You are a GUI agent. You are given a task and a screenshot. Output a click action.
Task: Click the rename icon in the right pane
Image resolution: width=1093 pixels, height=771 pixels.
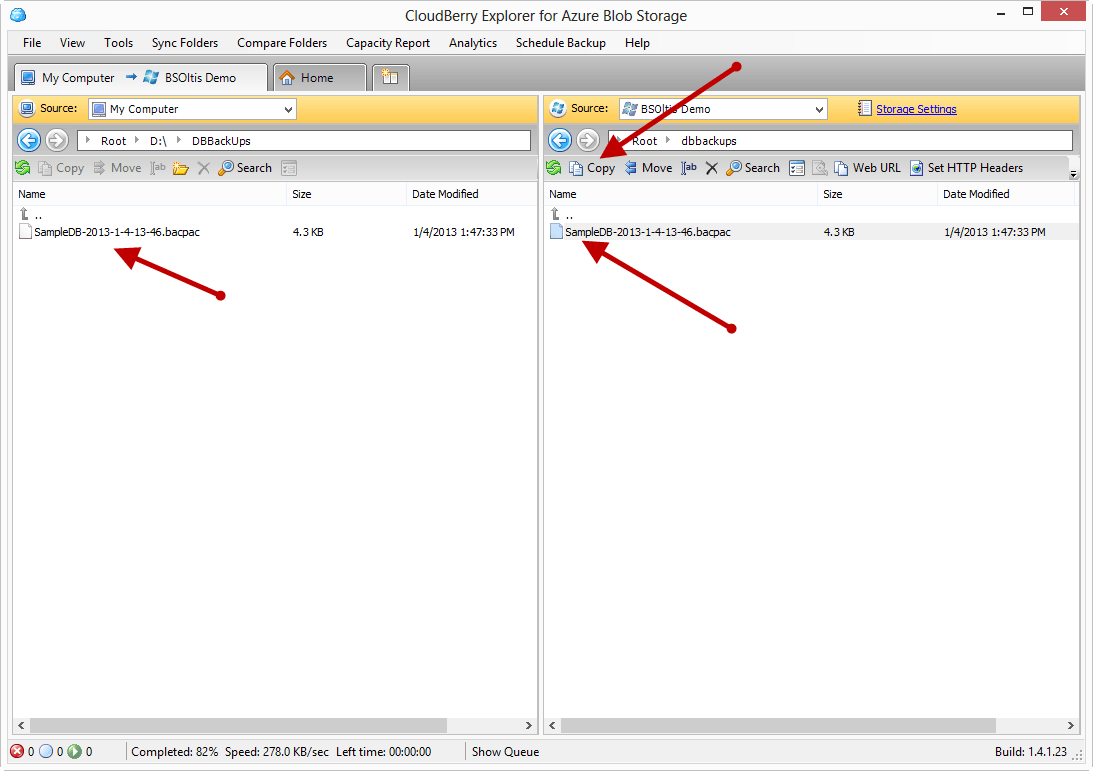(x=689, y=168)
